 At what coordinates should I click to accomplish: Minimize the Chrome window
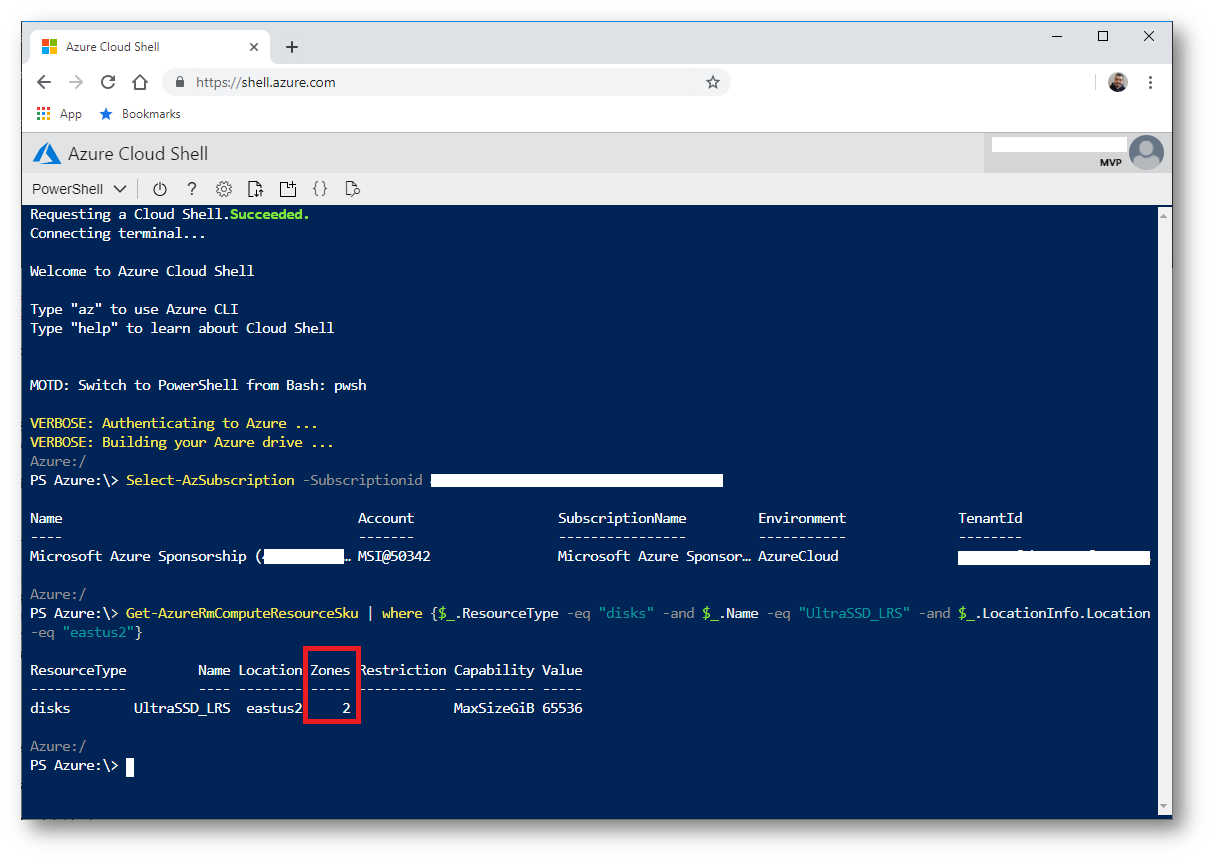point(1057,36)
